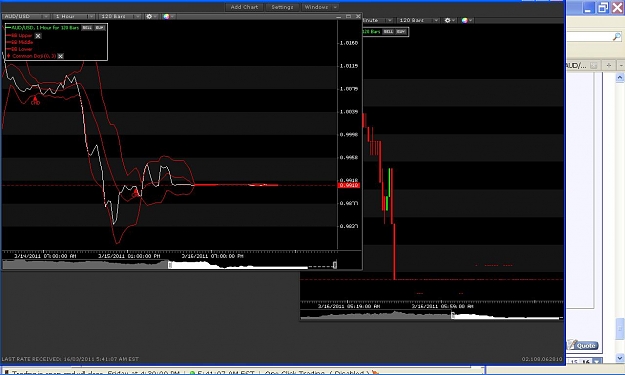Restore down the browser window
625x375 pixels.
click(603, 8)
